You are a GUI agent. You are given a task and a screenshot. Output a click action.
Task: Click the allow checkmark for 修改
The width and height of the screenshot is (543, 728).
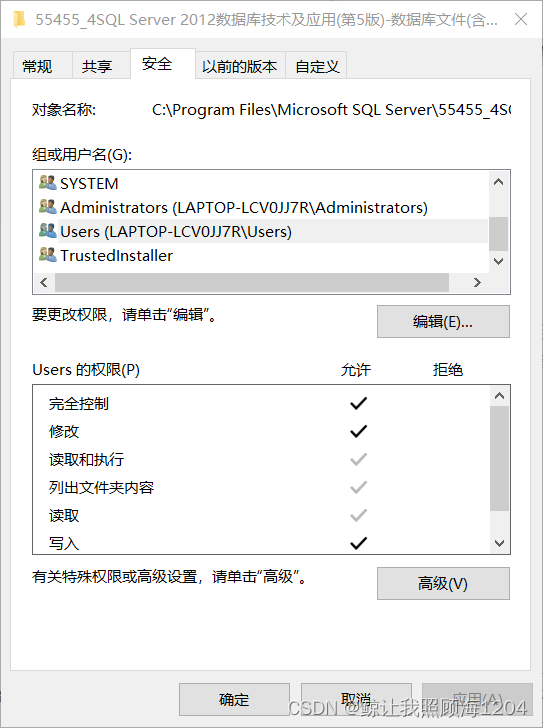click(x=358, y=431)
